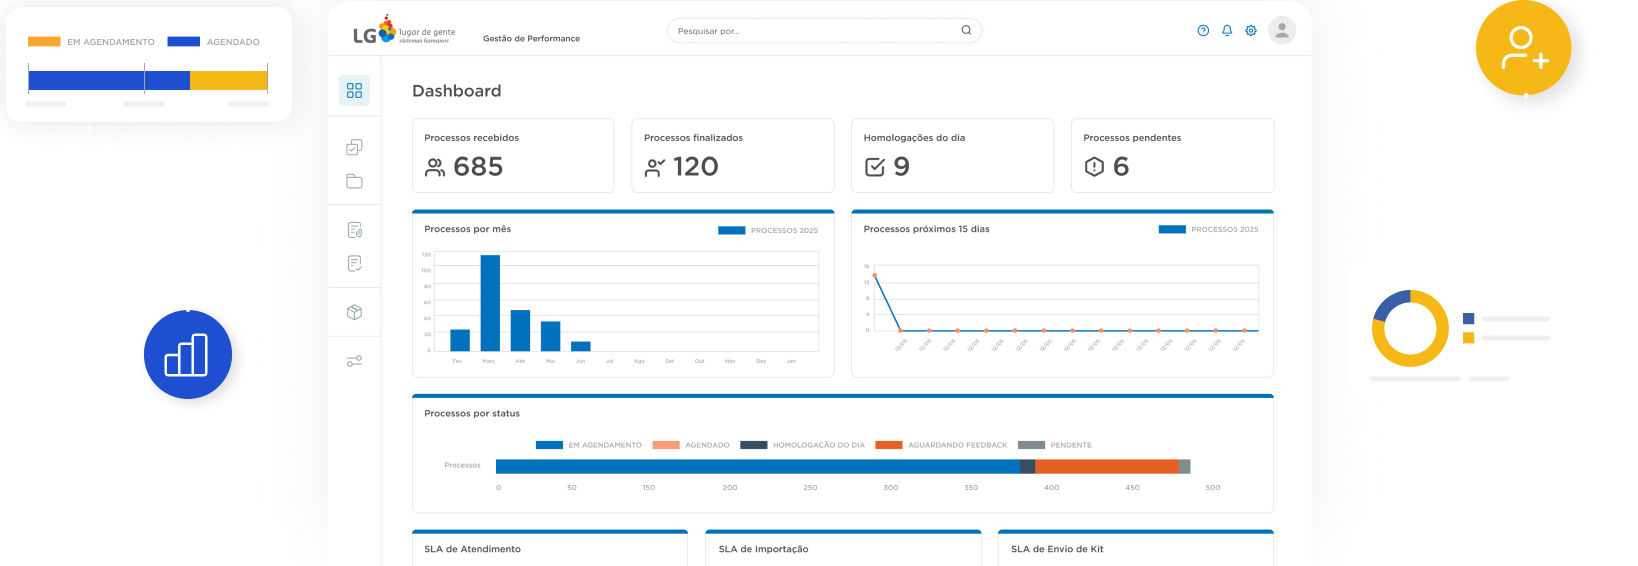This screenshot has width=1638, height=566.
Task: Open the folder icon in sidebar
Action: [x=354, y=181]
